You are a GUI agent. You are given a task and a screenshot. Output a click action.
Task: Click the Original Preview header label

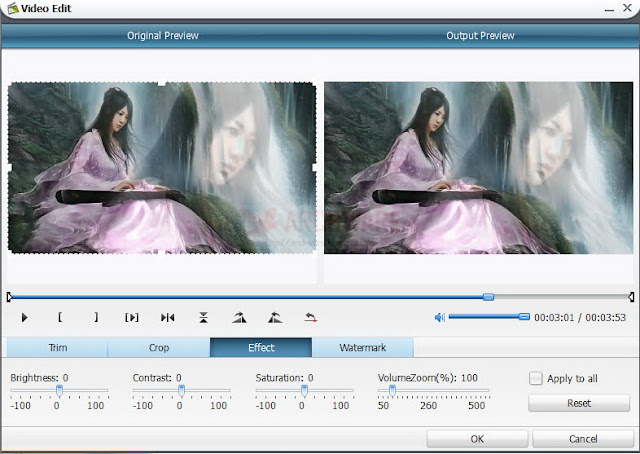[162, 36]
